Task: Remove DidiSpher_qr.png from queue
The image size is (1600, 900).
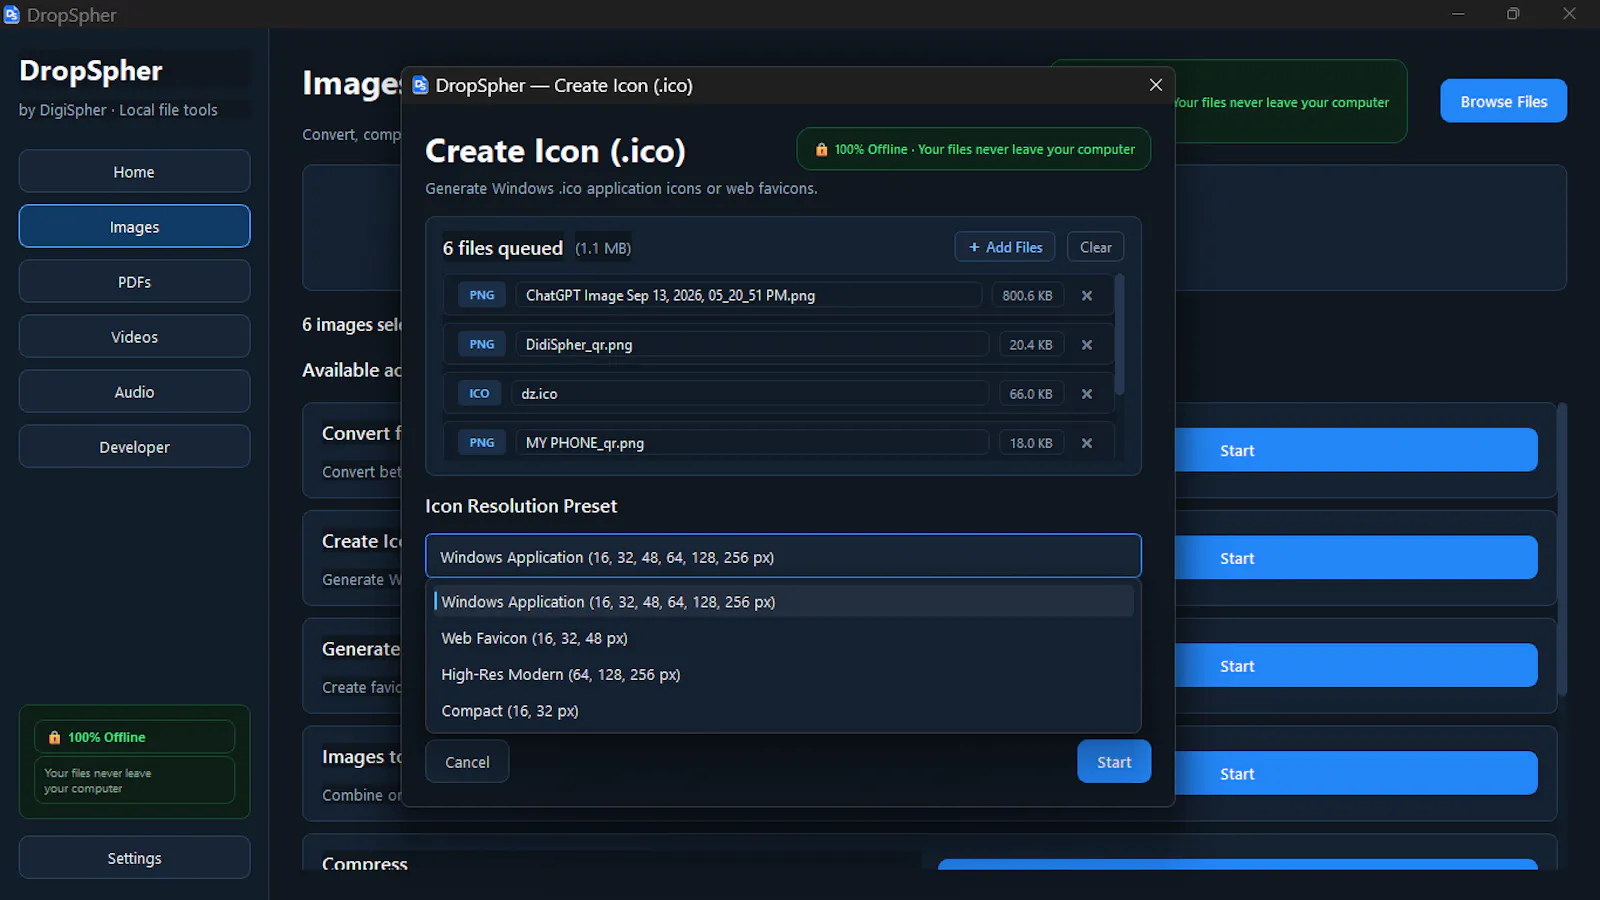Action: [1086, 345]
